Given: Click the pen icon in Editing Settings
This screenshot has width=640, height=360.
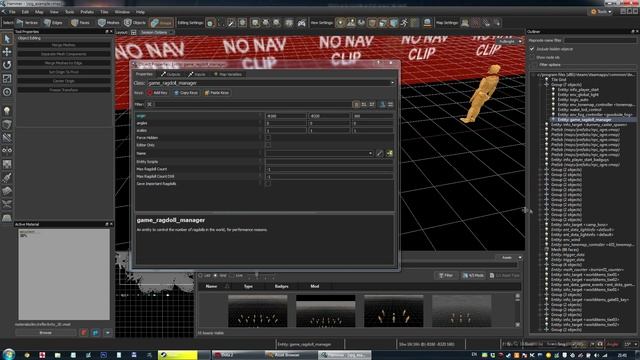Looking at the screenshot, I should [231, 23].
